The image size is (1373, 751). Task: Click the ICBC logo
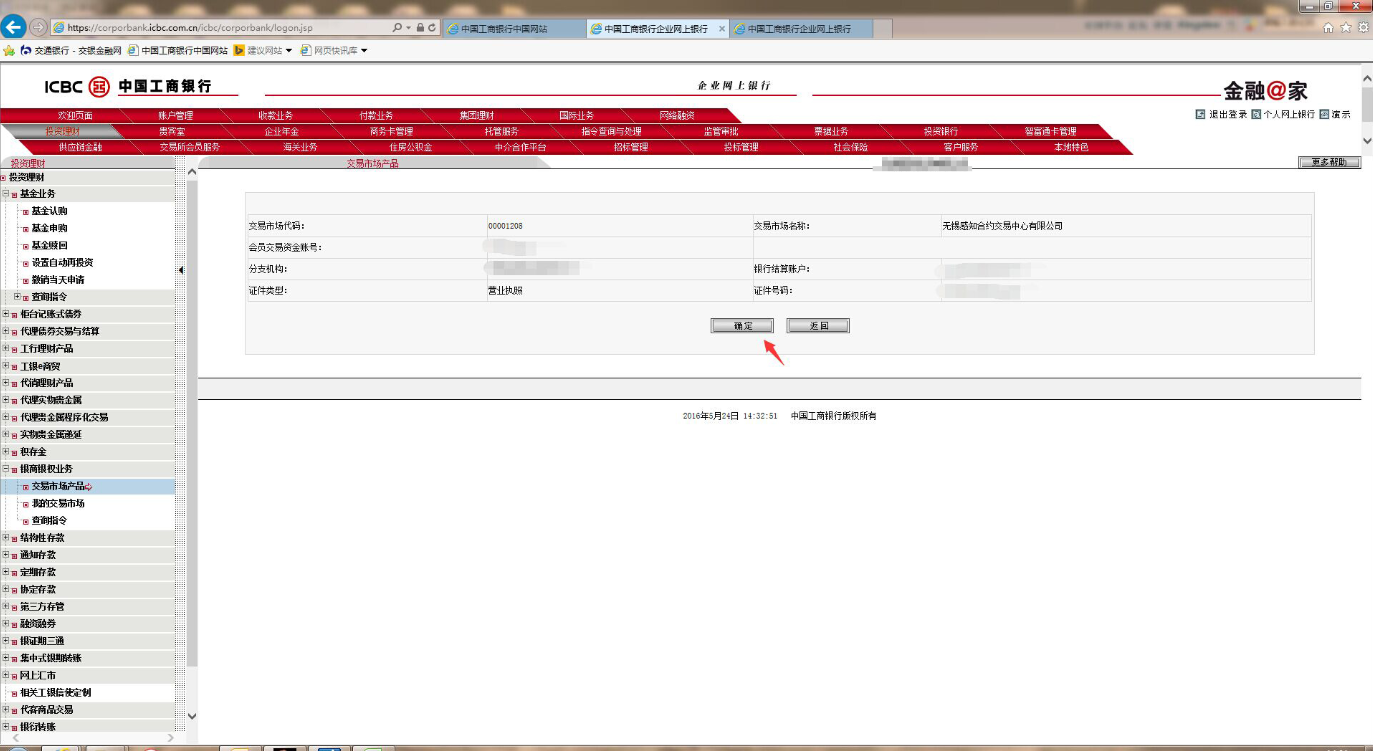(x=127, y=87)
